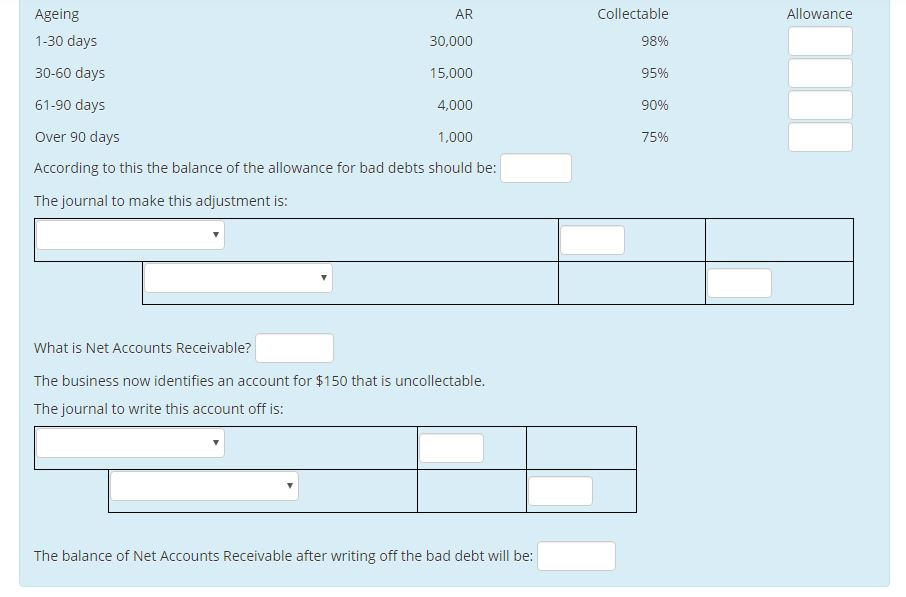This screenshot has height=597, width=906.
Task: Click the credit amount field of the adjustment journal
Action: pyautogui.click(x=739, y=283)
